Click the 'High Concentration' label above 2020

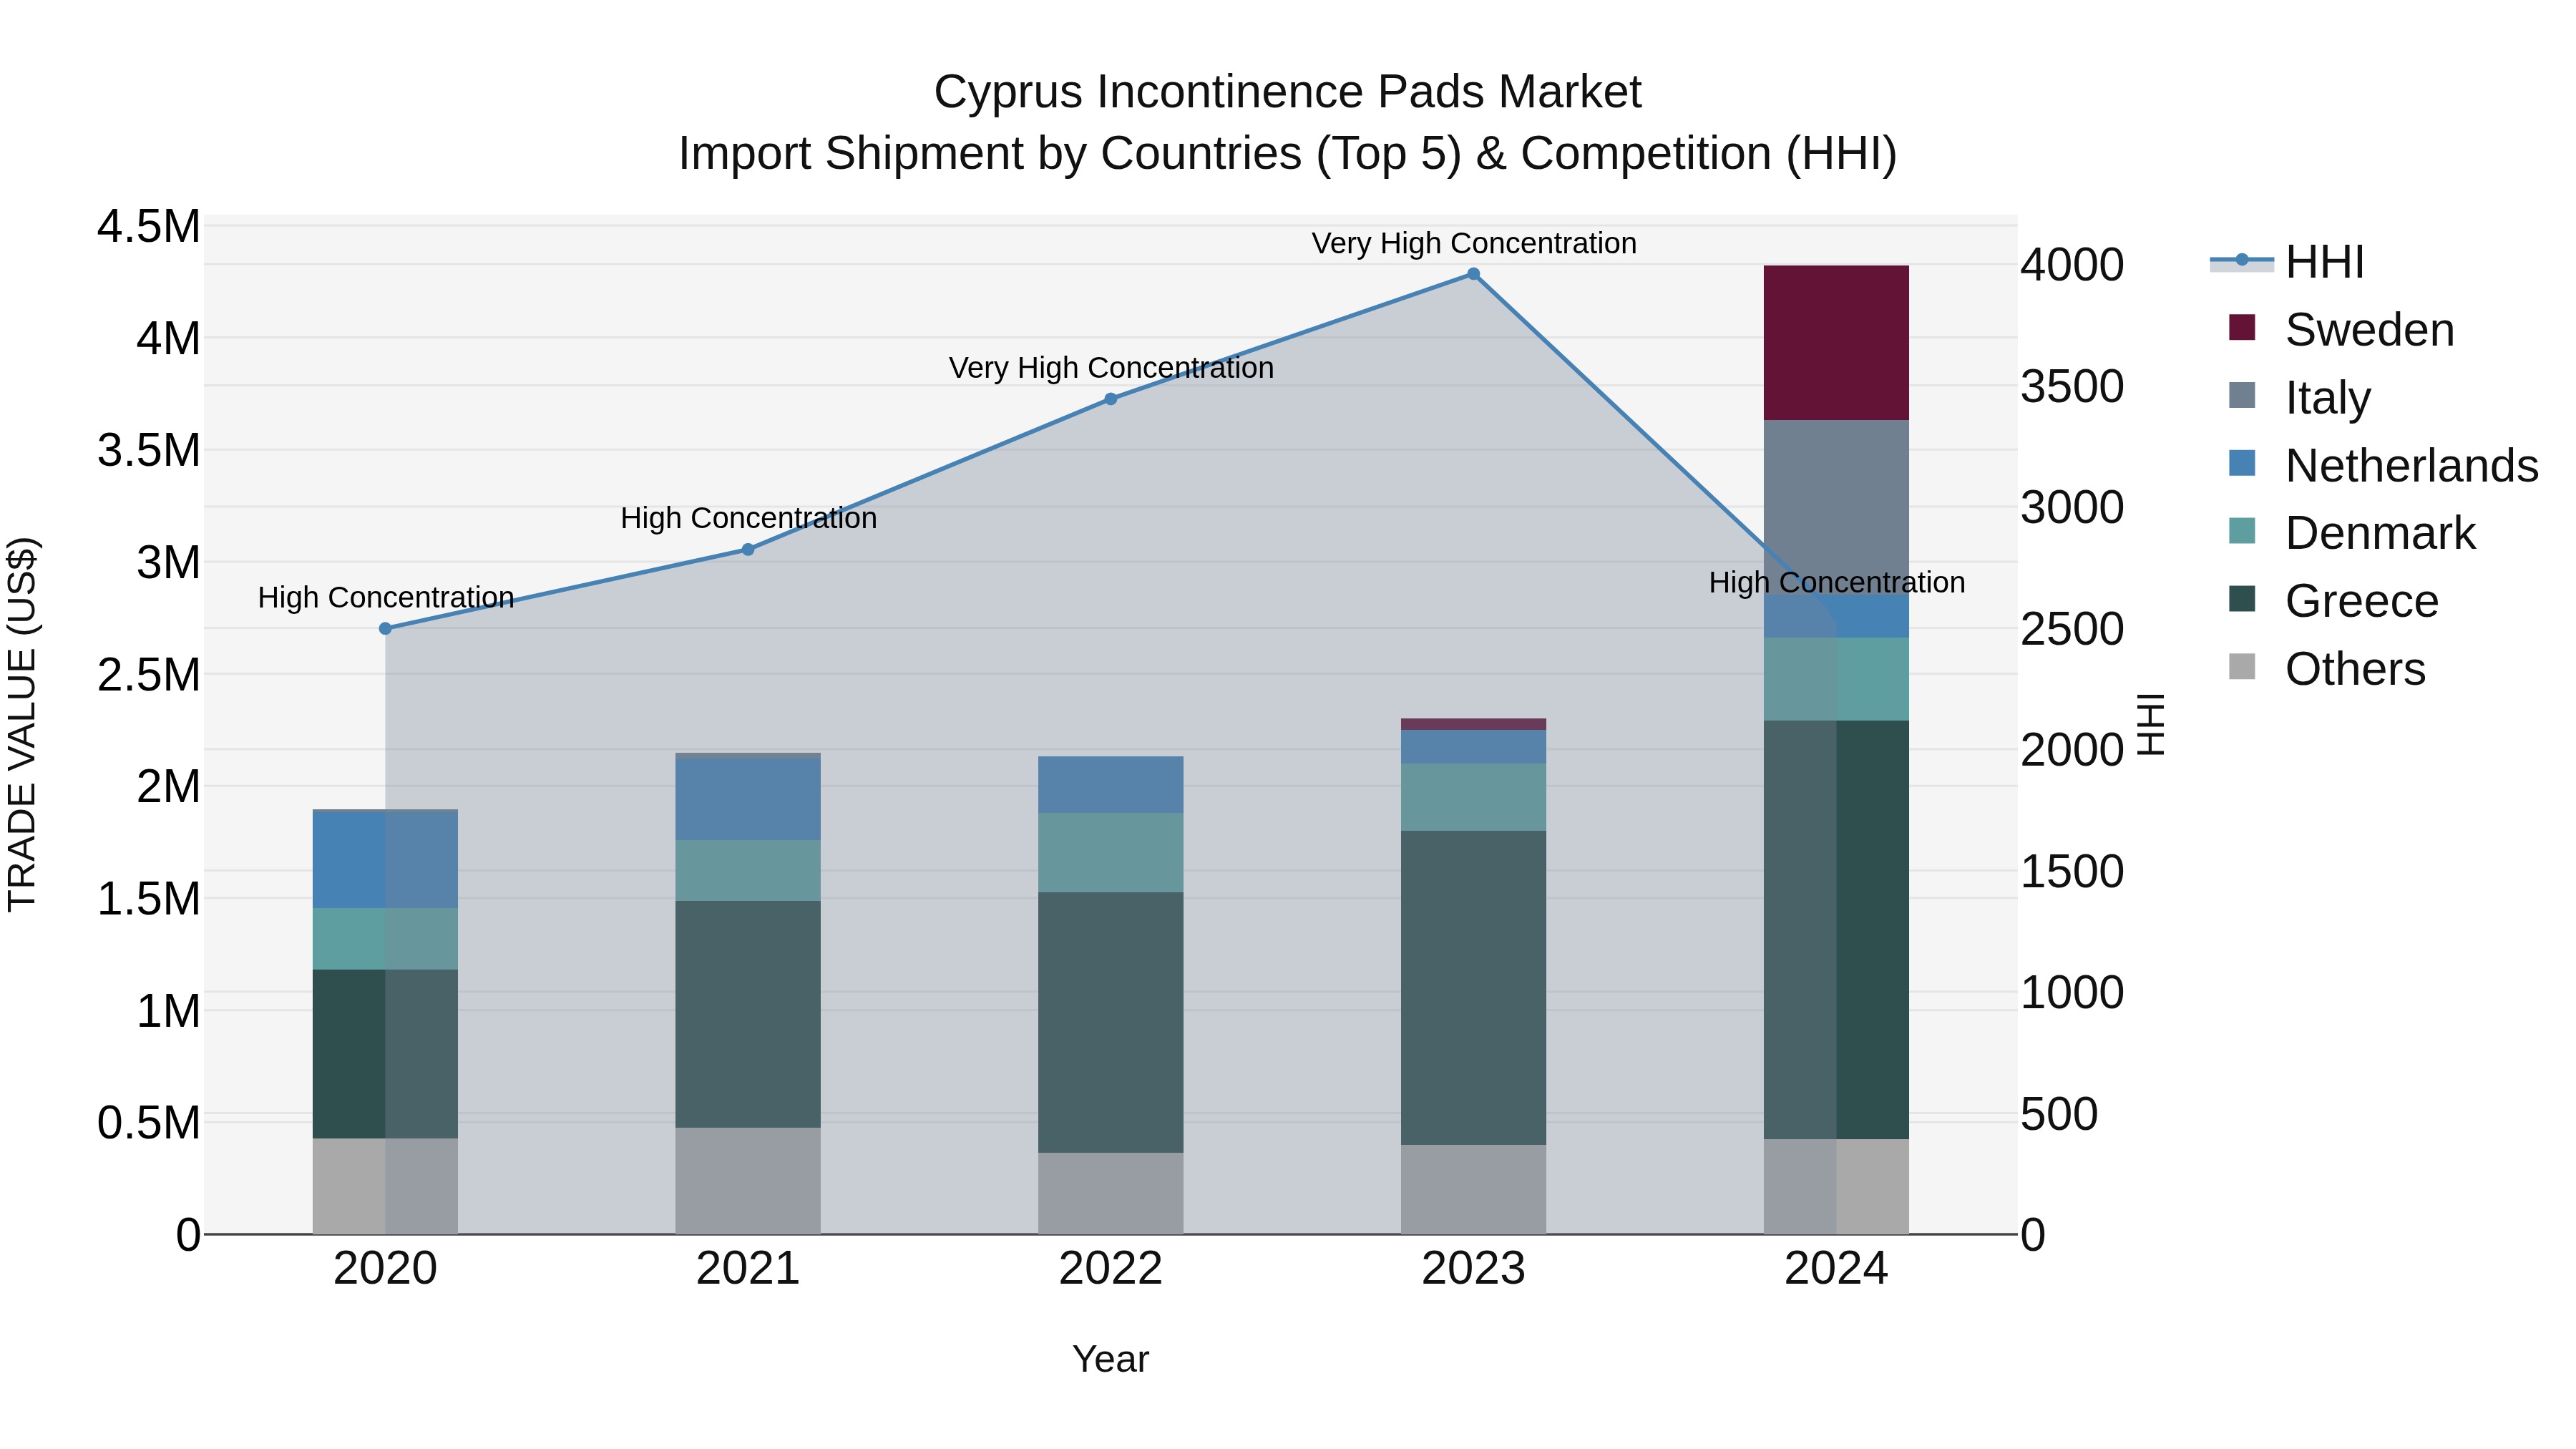[386, 597]
